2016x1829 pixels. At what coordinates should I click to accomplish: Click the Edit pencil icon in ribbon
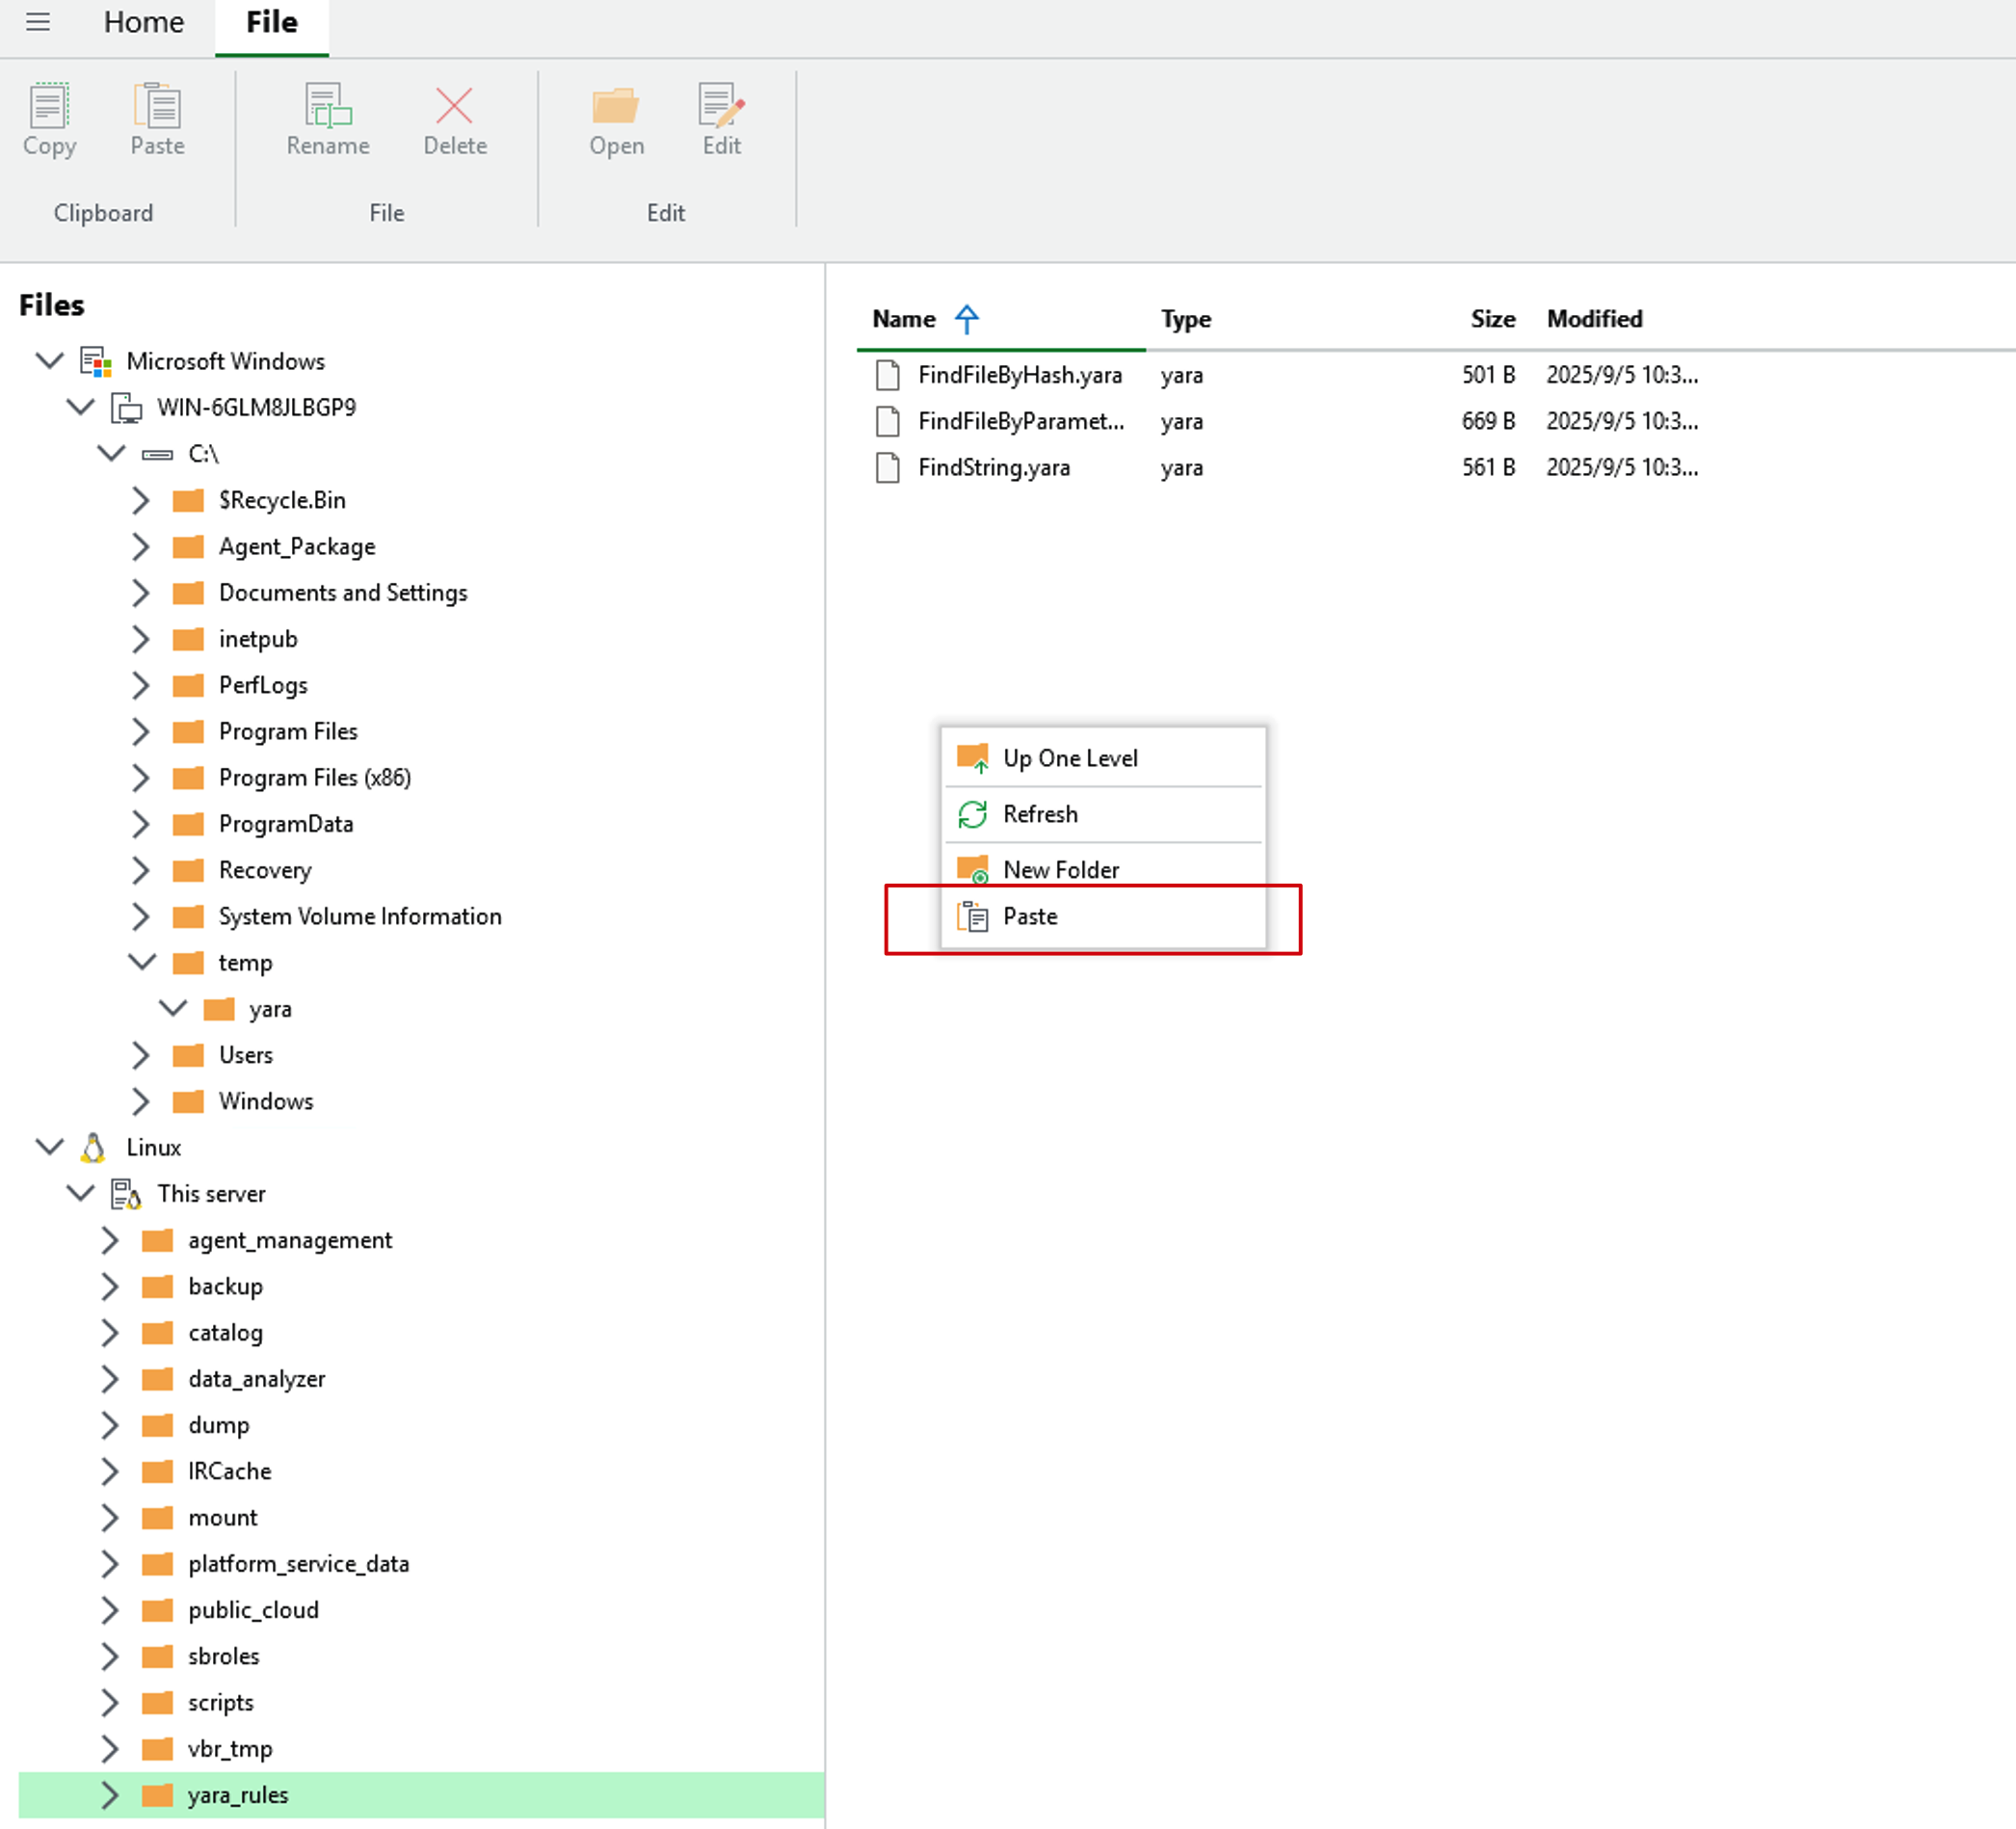(721, 106)
